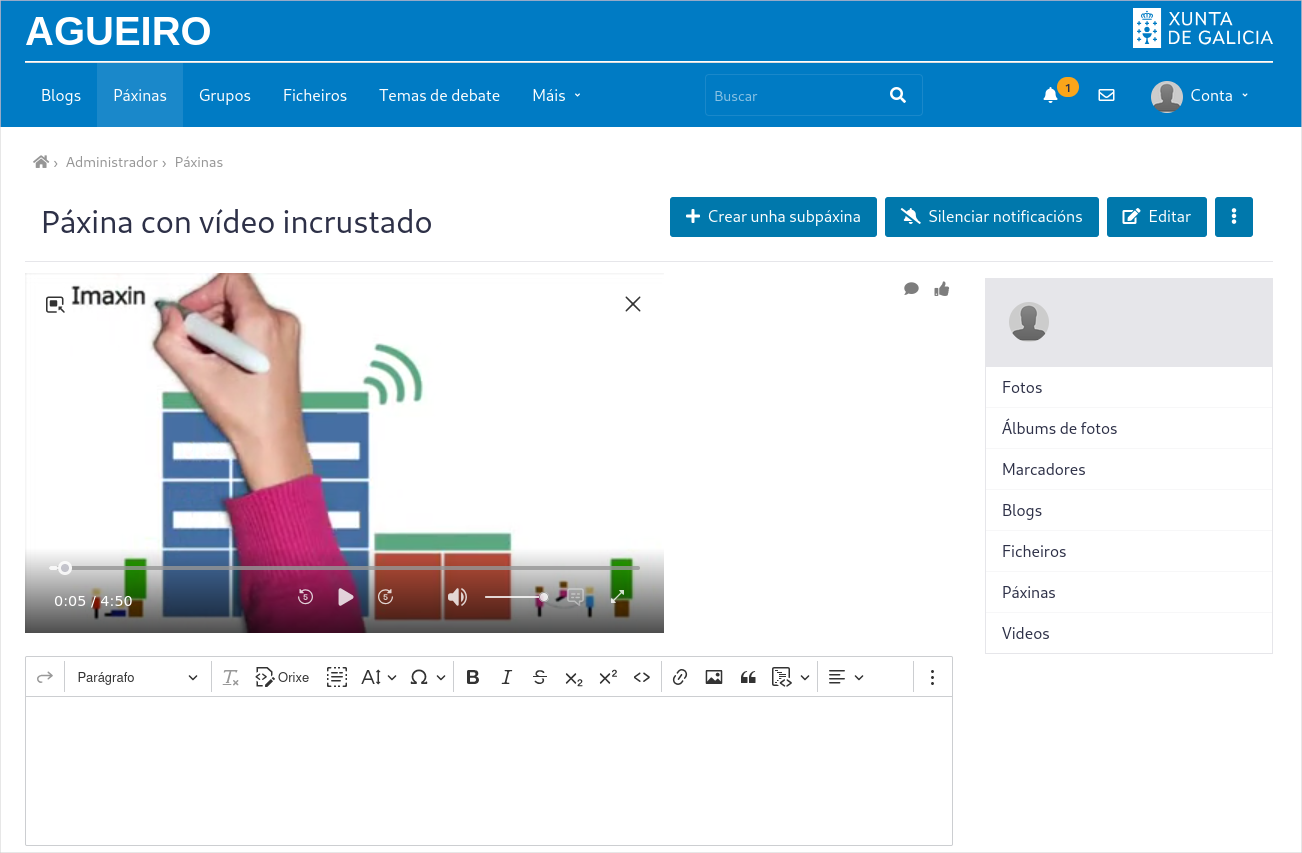Rewind the video five seconds

tap(306, 597)
